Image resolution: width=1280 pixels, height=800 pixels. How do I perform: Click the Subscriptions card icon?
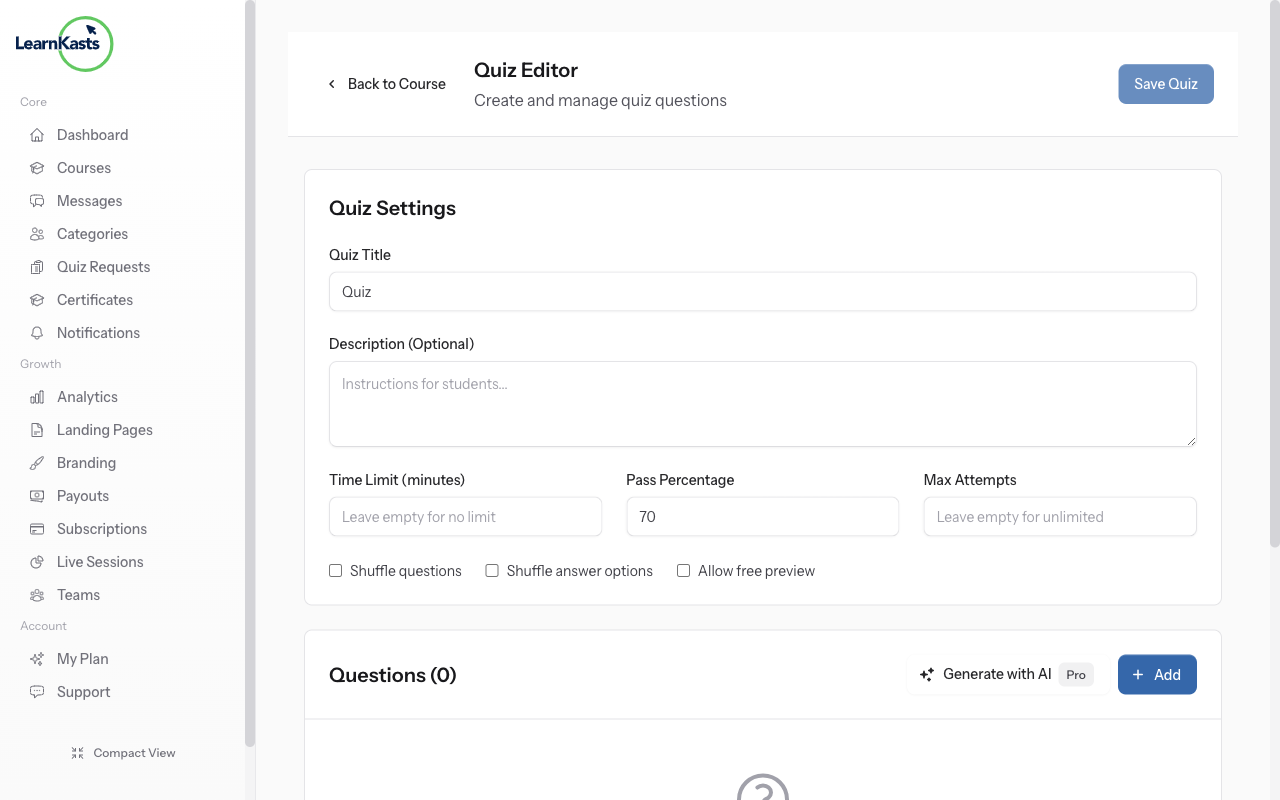[36, 528]
